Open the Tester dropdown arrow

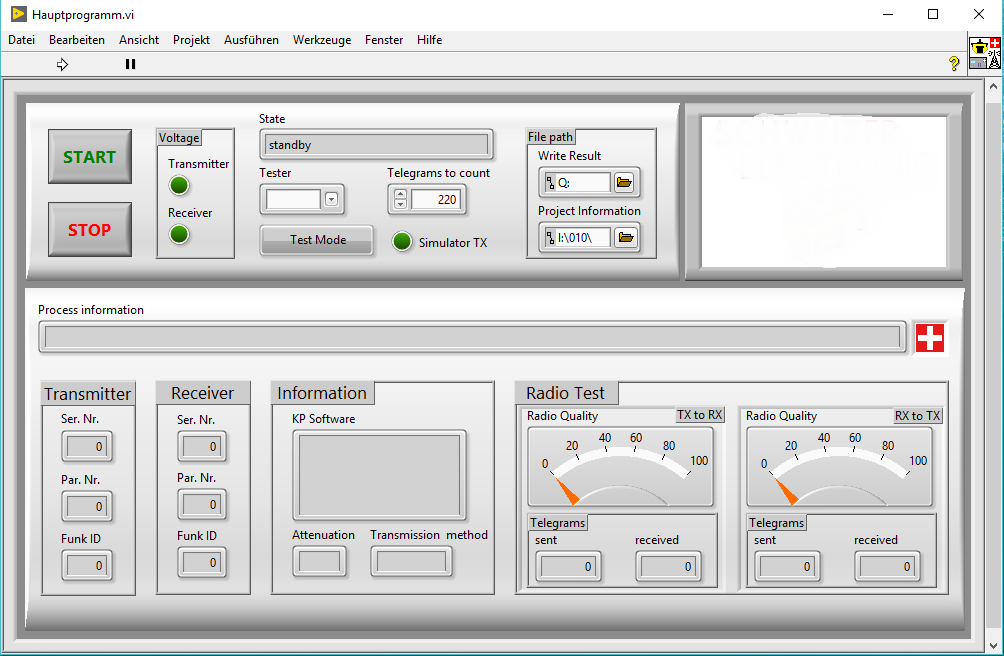(x=331, y=199)
